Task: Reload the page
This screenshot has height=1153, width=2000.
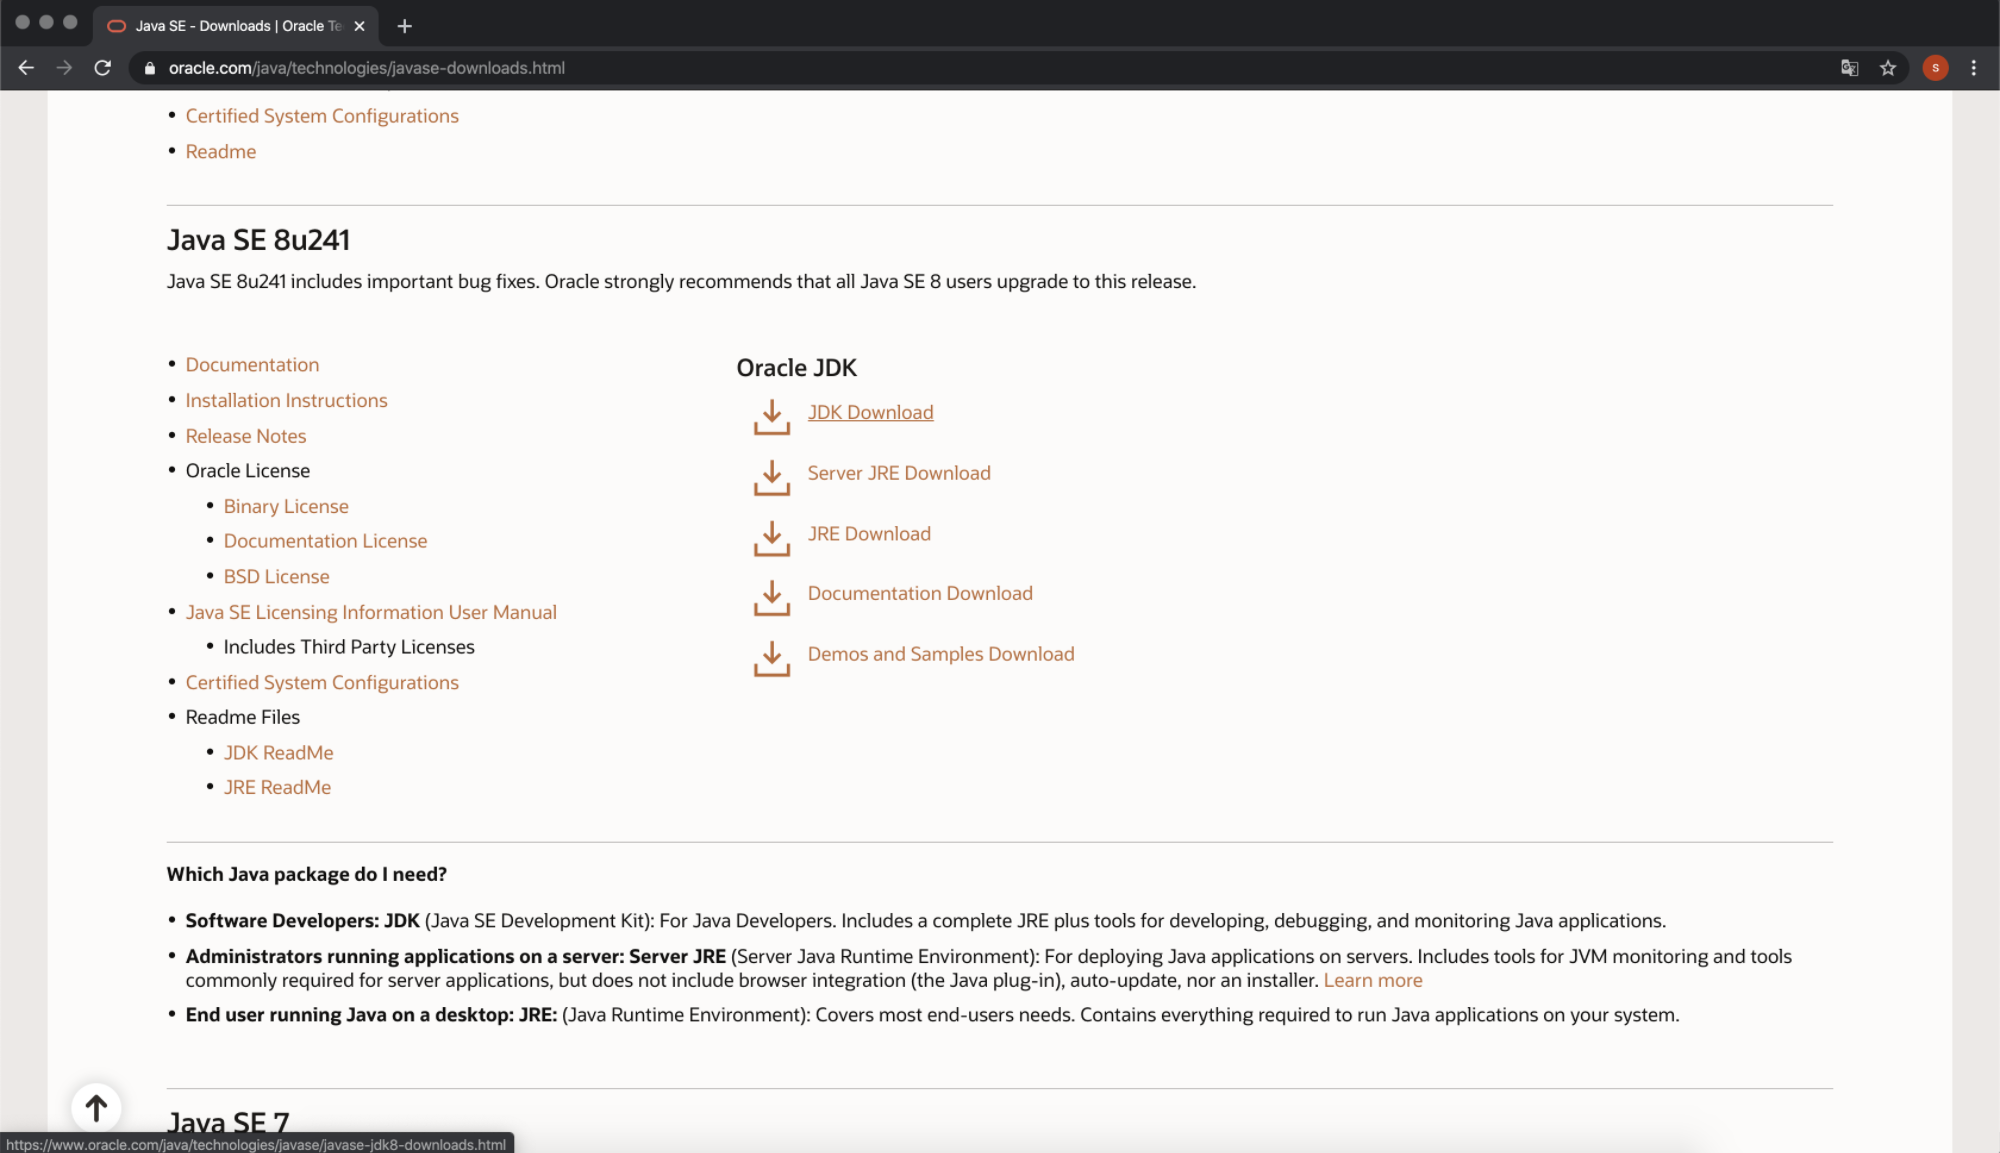Action: (x=102, y=68)
